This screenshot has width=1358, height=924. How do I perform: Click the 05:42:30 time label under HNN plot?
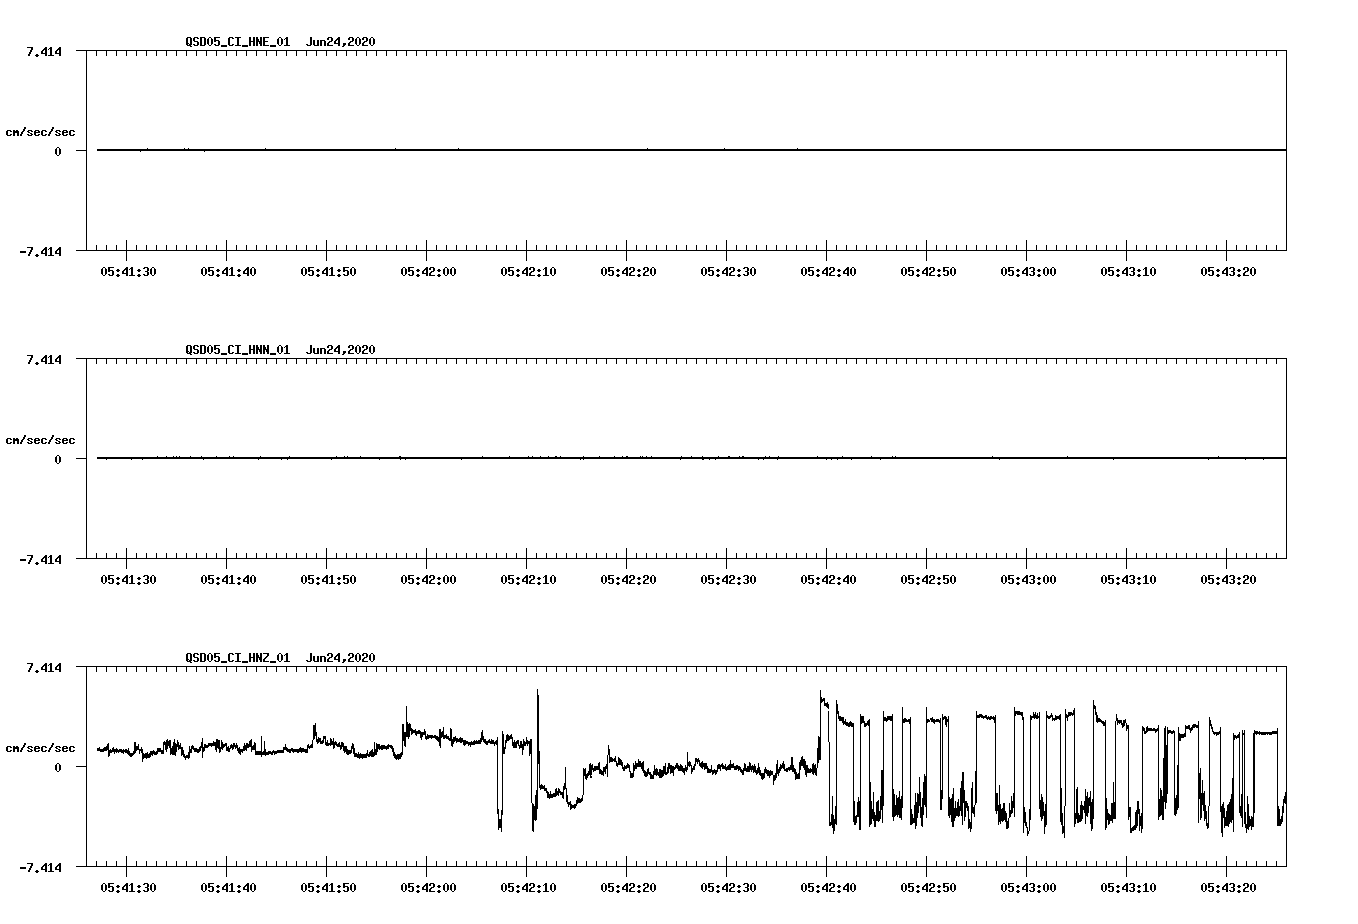point(728,580)
